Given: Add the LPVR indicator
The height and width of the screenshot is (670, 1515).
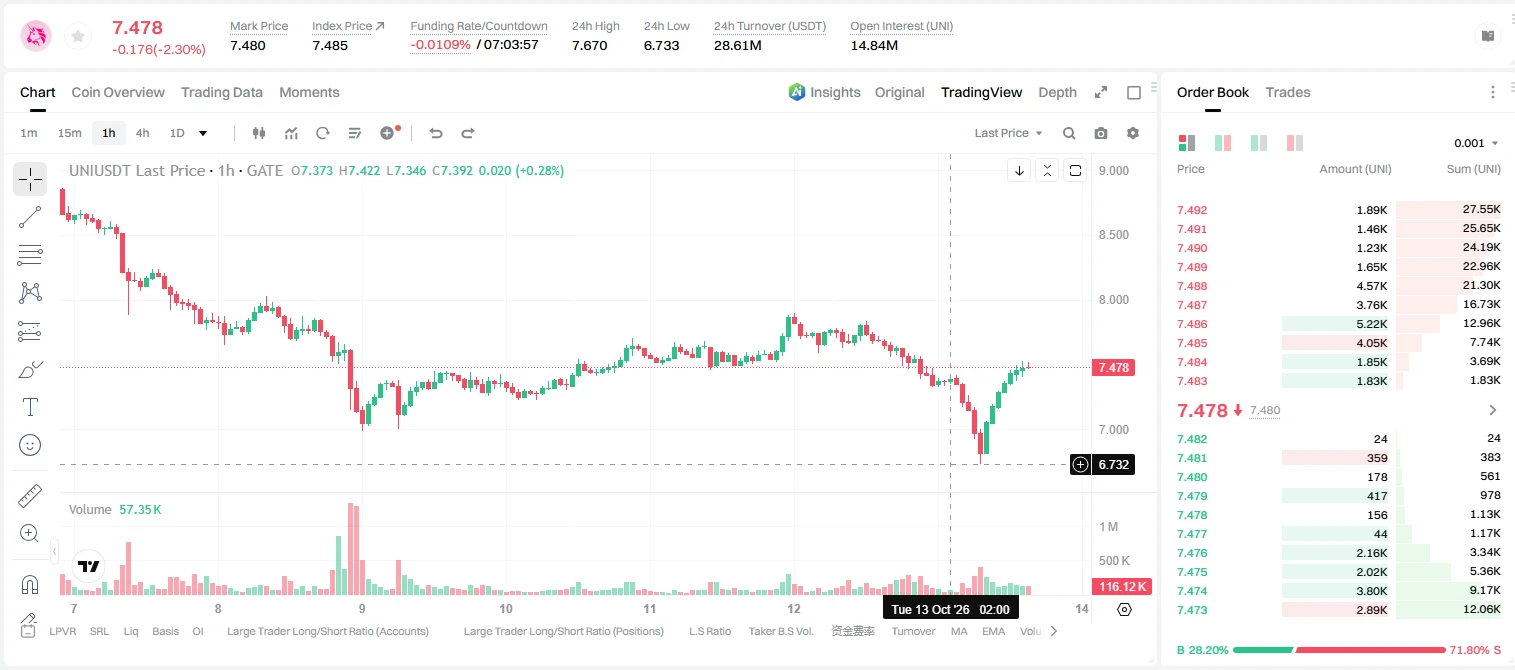Looking at the screenshot, I should (x=63, y=631).
